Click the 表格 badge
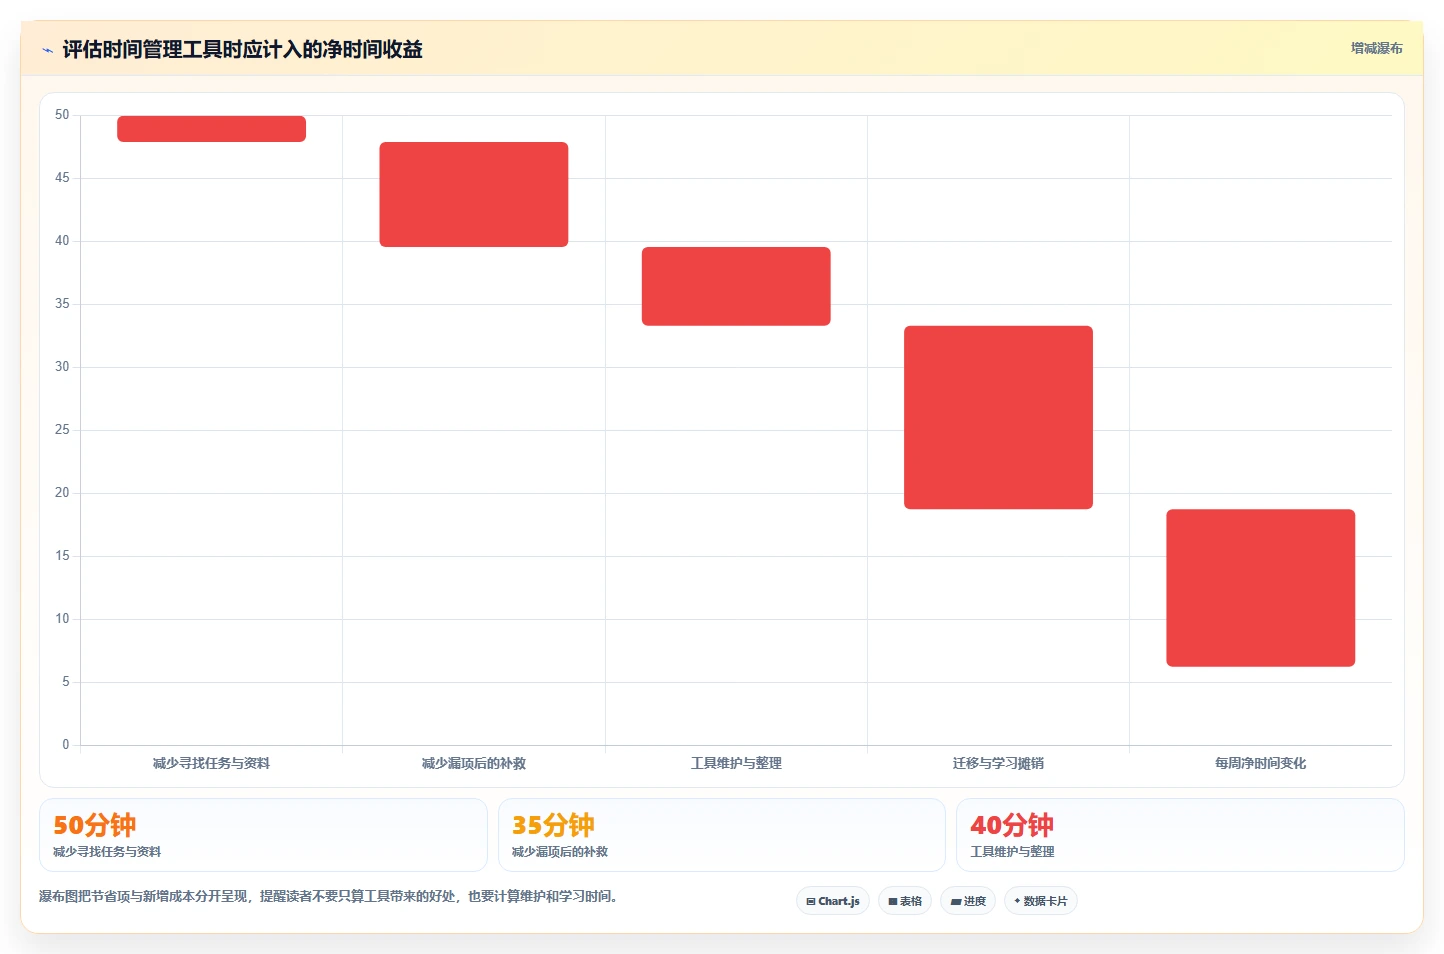 [x=905, y=901]
